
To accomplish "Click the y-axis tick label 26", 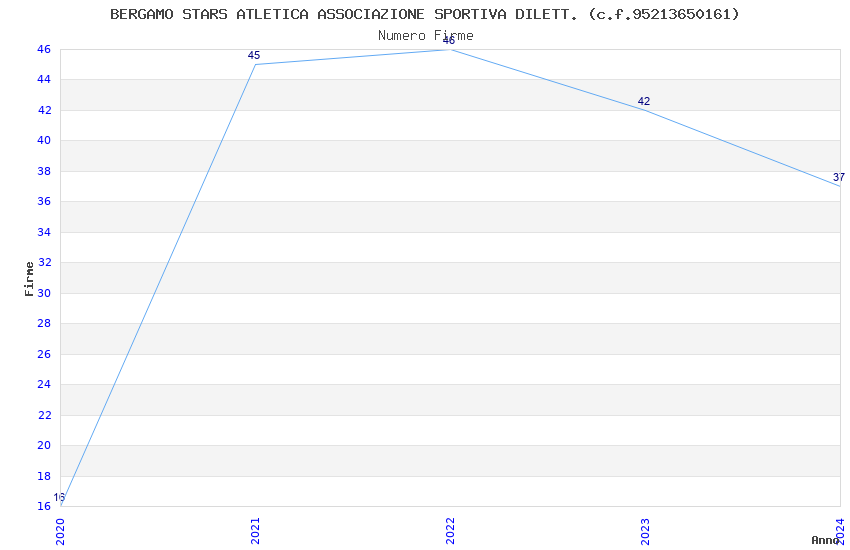I will (x=44, y=354).
